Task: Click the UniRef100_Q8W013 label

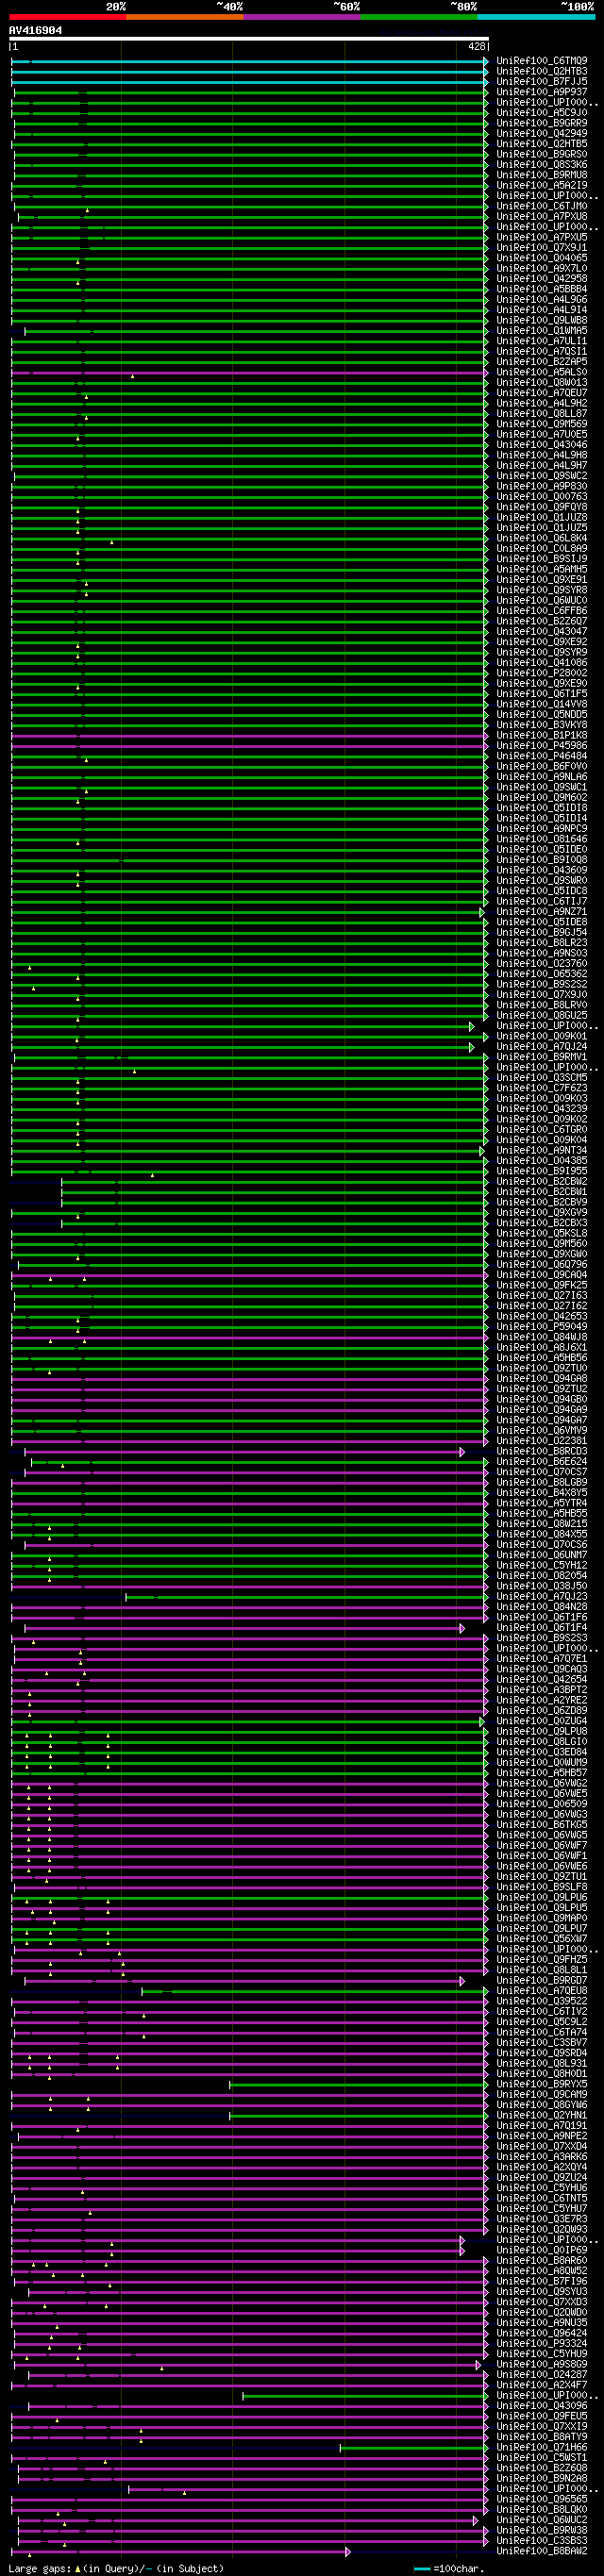Action: [541, 382]
